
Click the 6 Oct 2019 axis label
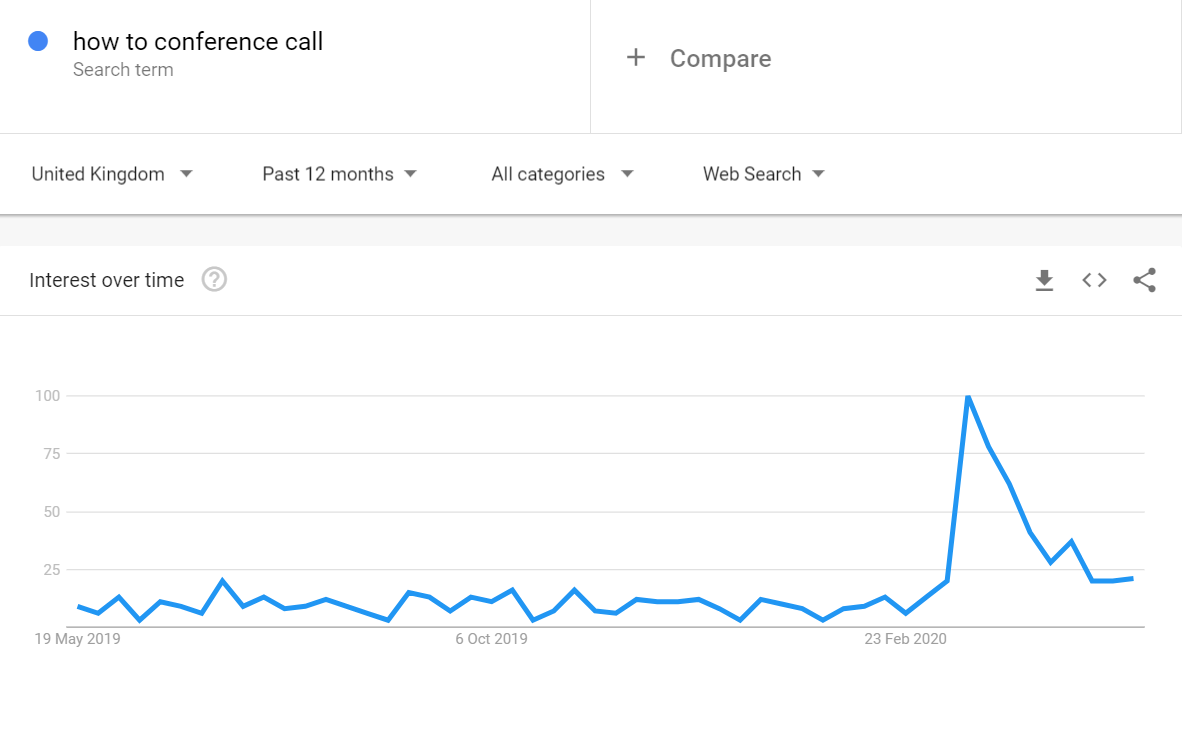(x=491, y=639)
